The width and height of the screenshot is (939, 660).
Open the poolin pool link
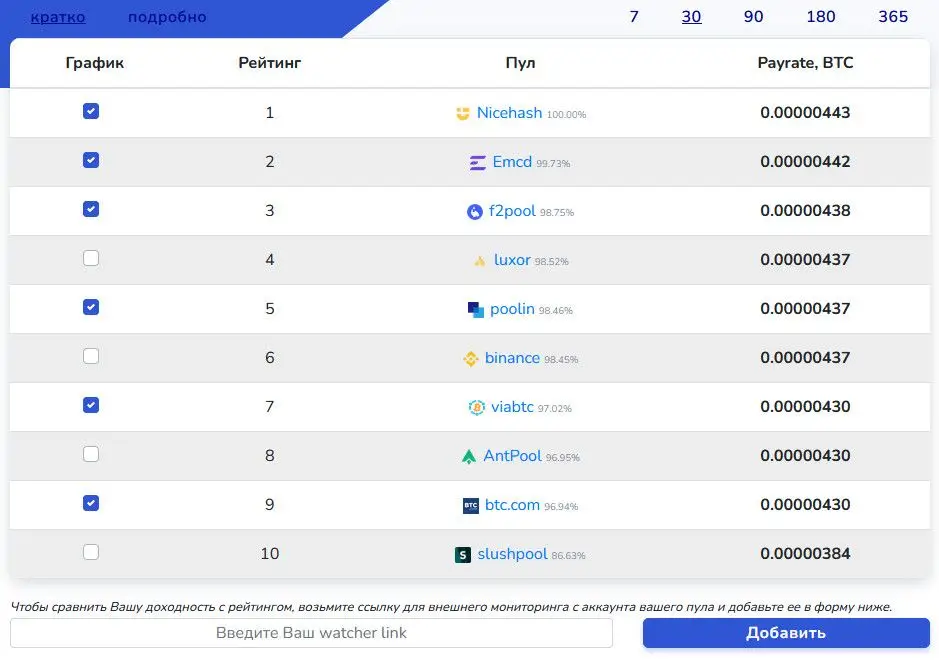click(512, 309)
